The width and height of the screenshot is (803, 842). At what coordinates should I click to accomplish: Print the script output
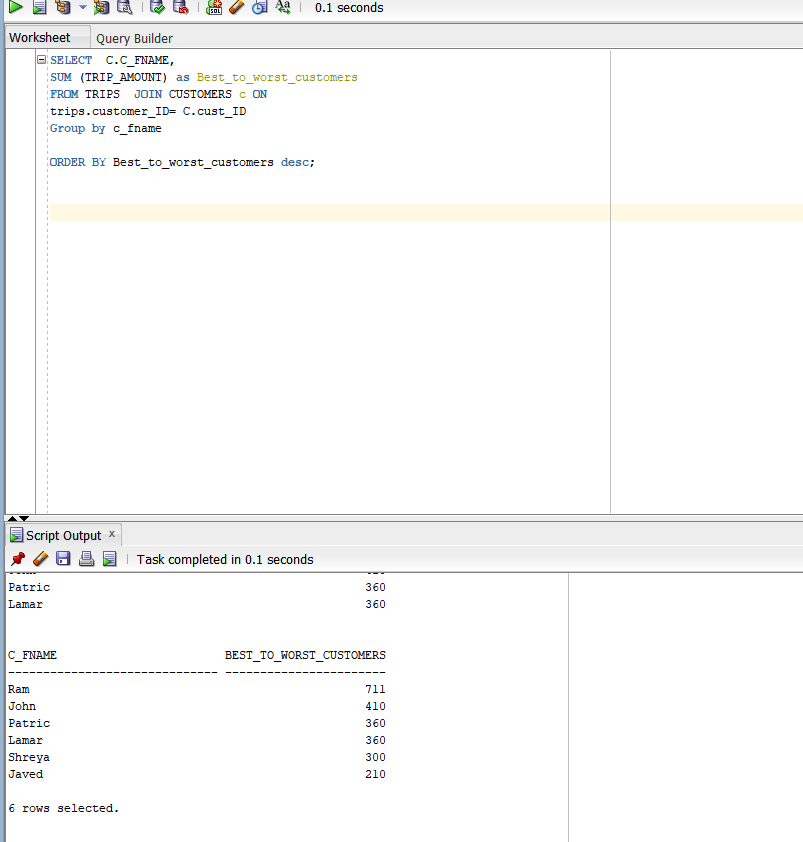(x=87, y=558)
